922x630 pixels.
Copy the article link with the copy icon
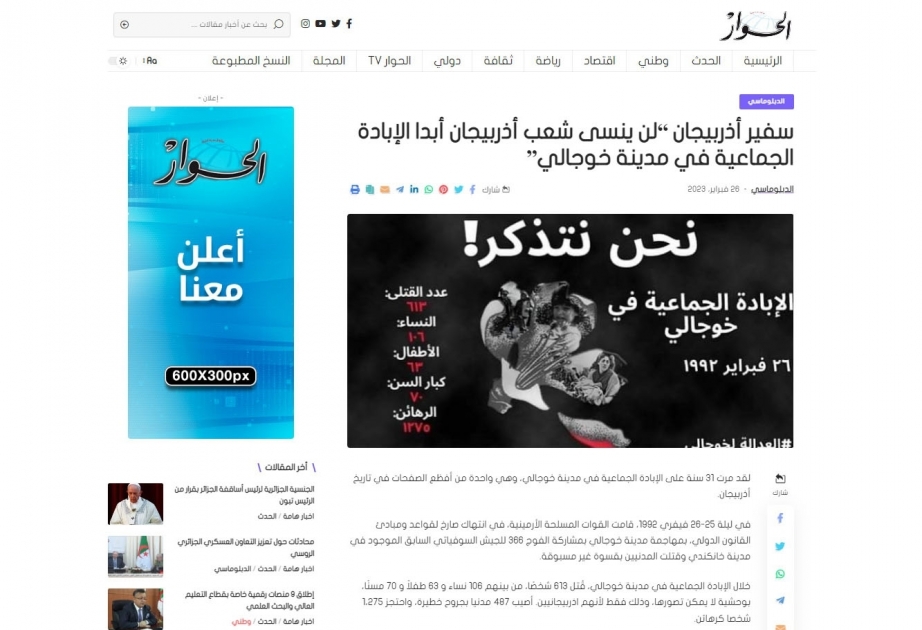coord(369,189)
